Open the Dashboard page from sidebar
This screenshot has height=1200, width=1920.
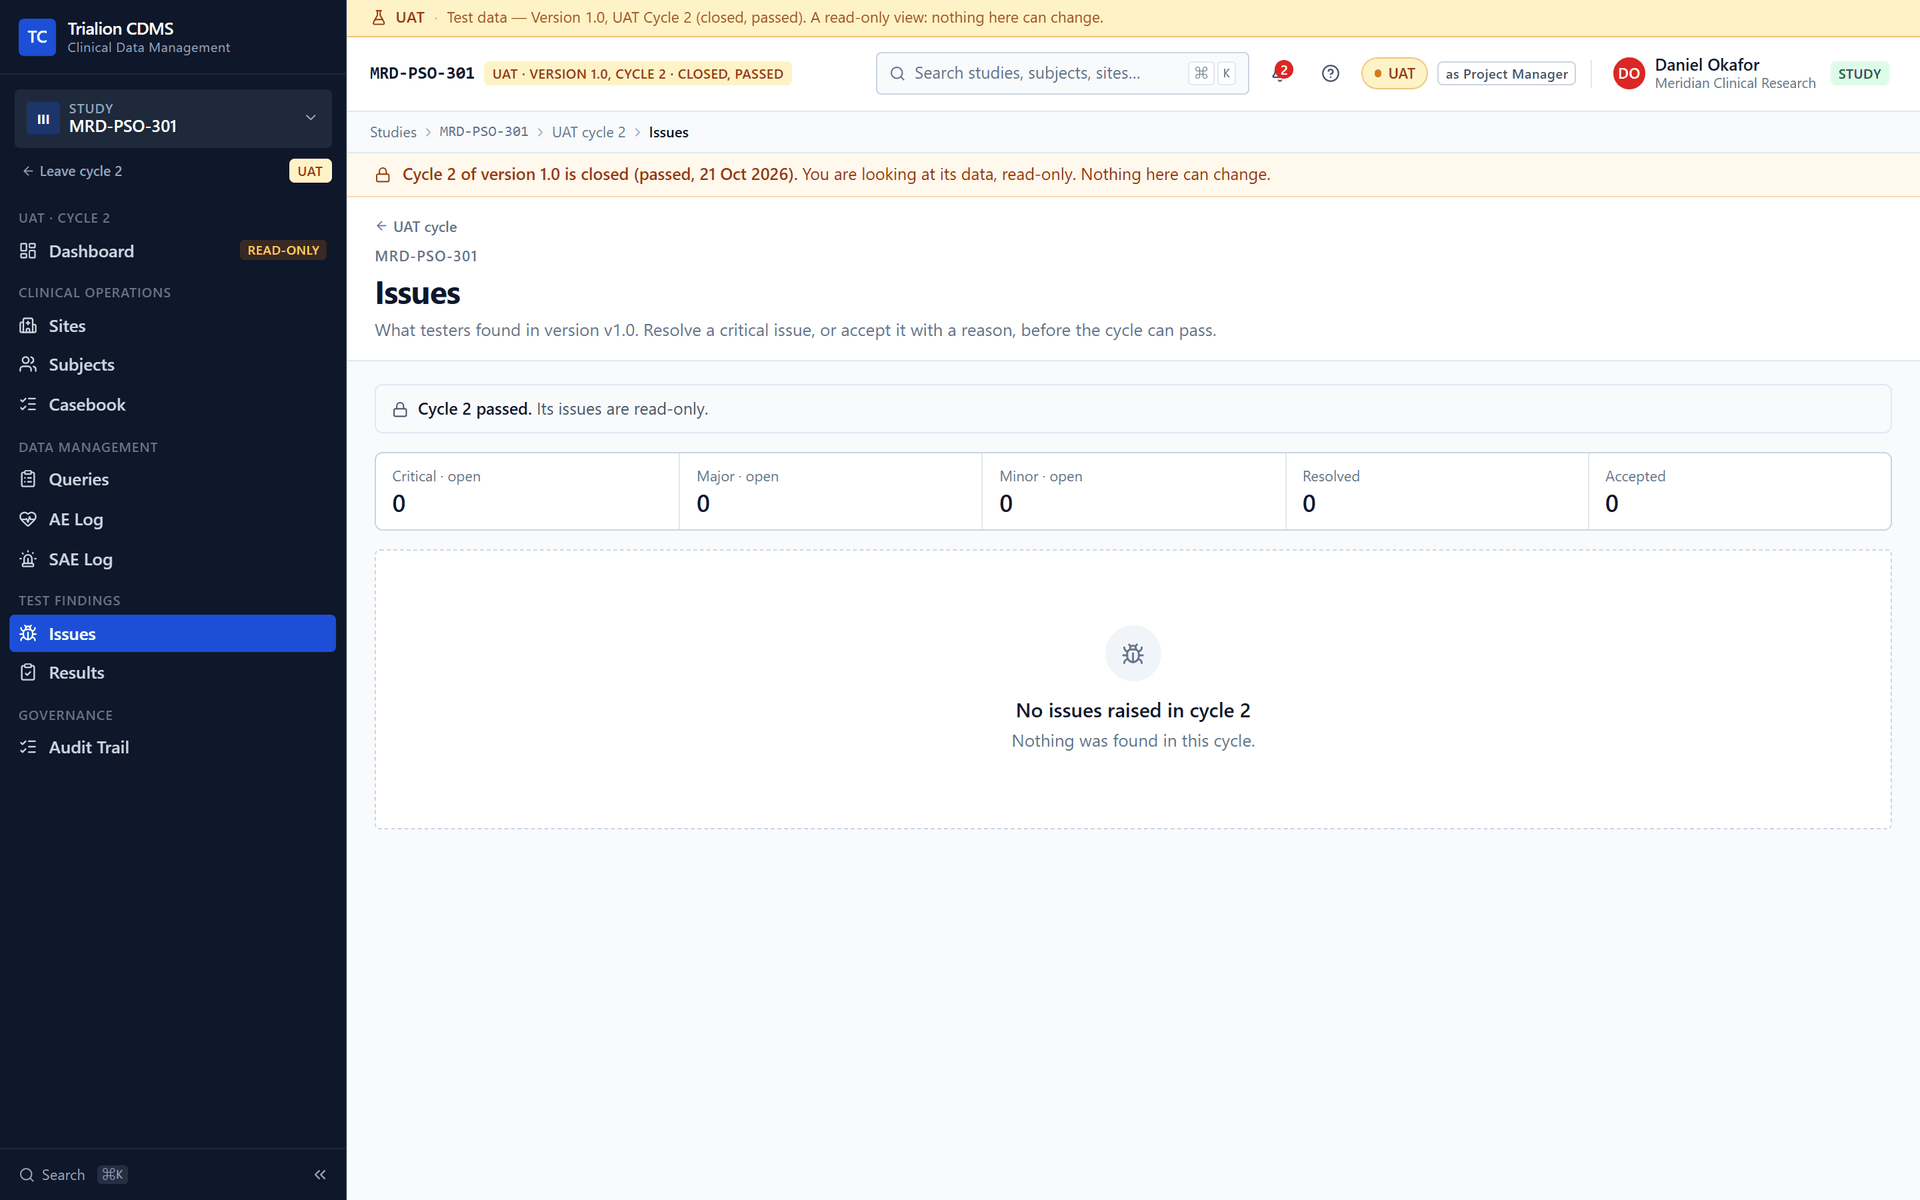click(172, 251)
